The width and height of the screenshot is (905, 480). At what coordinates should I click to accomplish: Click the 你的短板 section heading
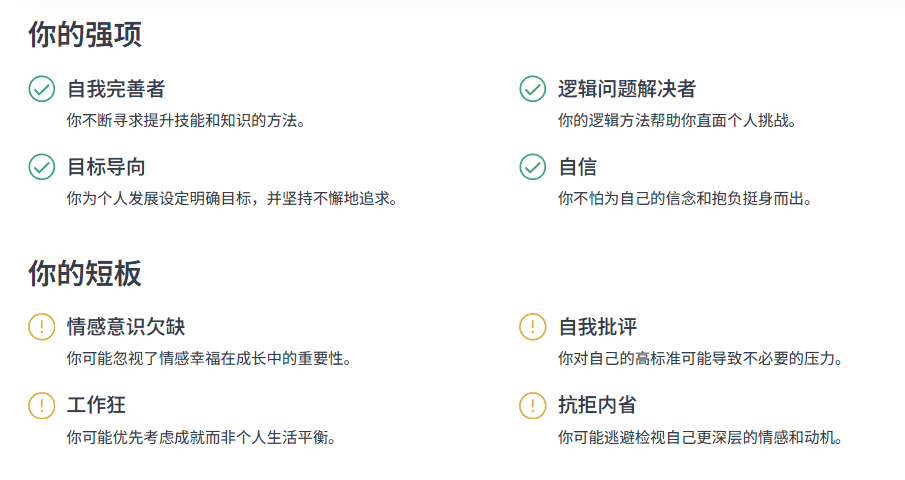click(x=85, y=273)
